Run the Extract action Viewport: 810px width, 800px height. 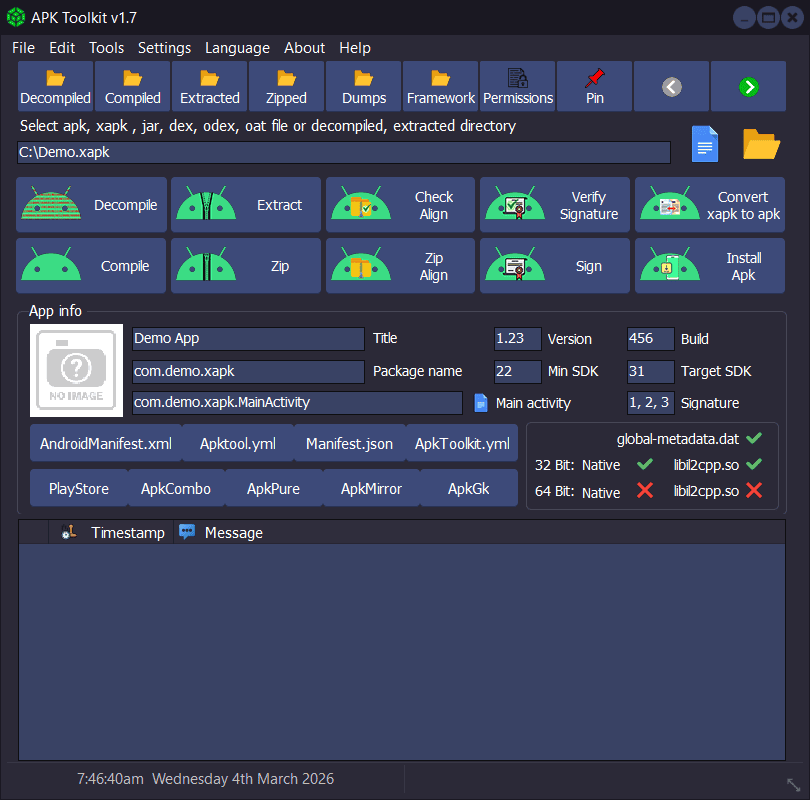click(246, 205)
